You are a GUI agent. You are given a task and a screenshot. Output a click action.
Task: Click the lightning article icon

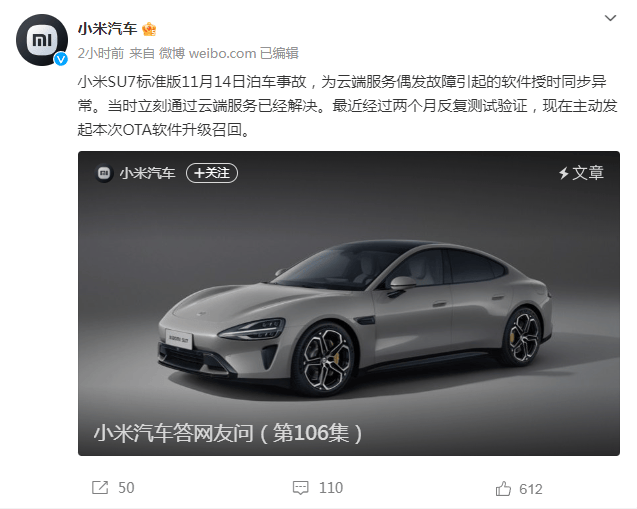(563, 173)
